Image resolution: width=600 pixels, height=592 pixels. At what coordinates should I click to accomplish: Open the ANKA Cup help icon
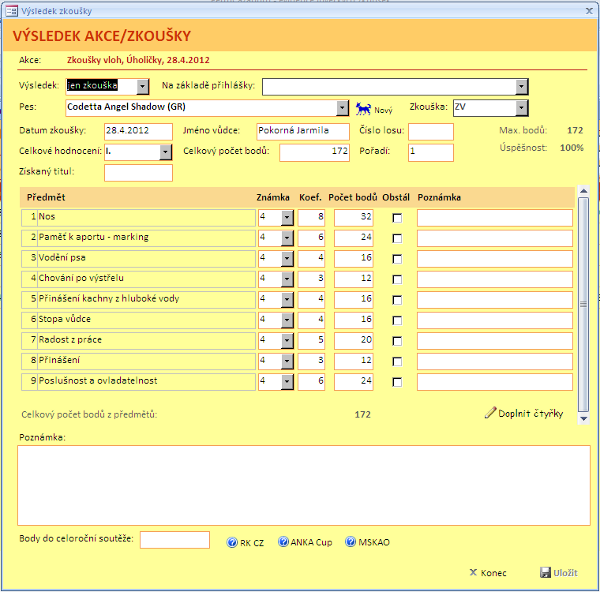coord(283,542)
